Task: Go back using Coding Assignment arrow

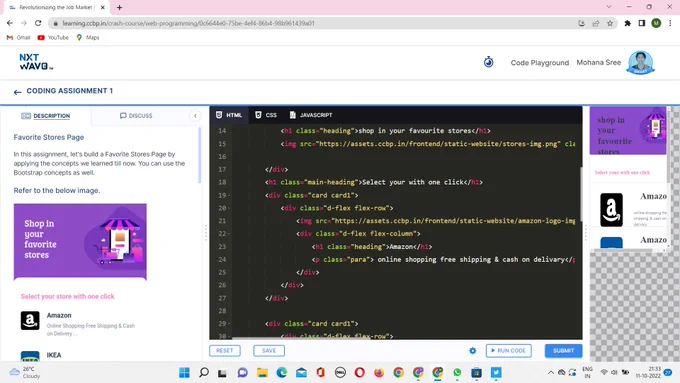Action: 17,92
